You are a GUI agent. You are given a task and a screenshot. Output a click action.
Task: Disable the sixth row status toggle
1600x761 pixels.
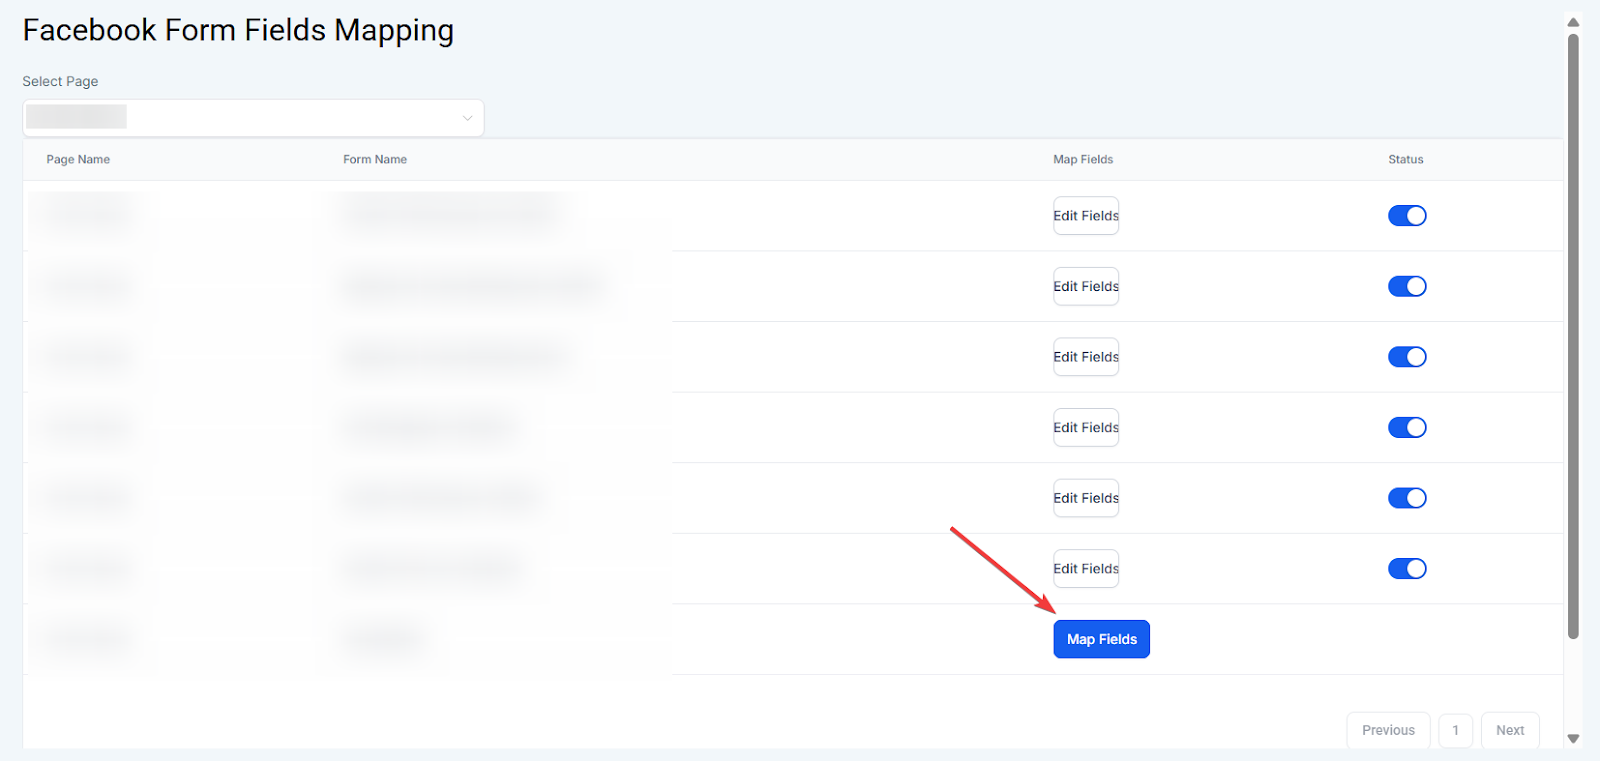pos(1406,569)
